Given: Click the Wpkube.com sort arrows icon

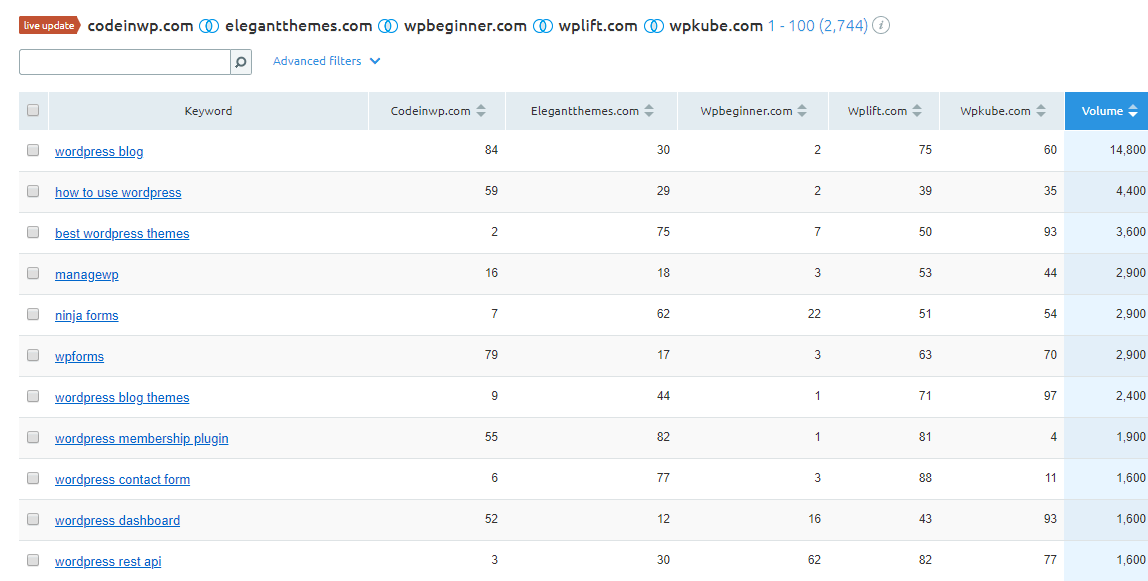Looking at the screenshot, I should point(1041,111).
